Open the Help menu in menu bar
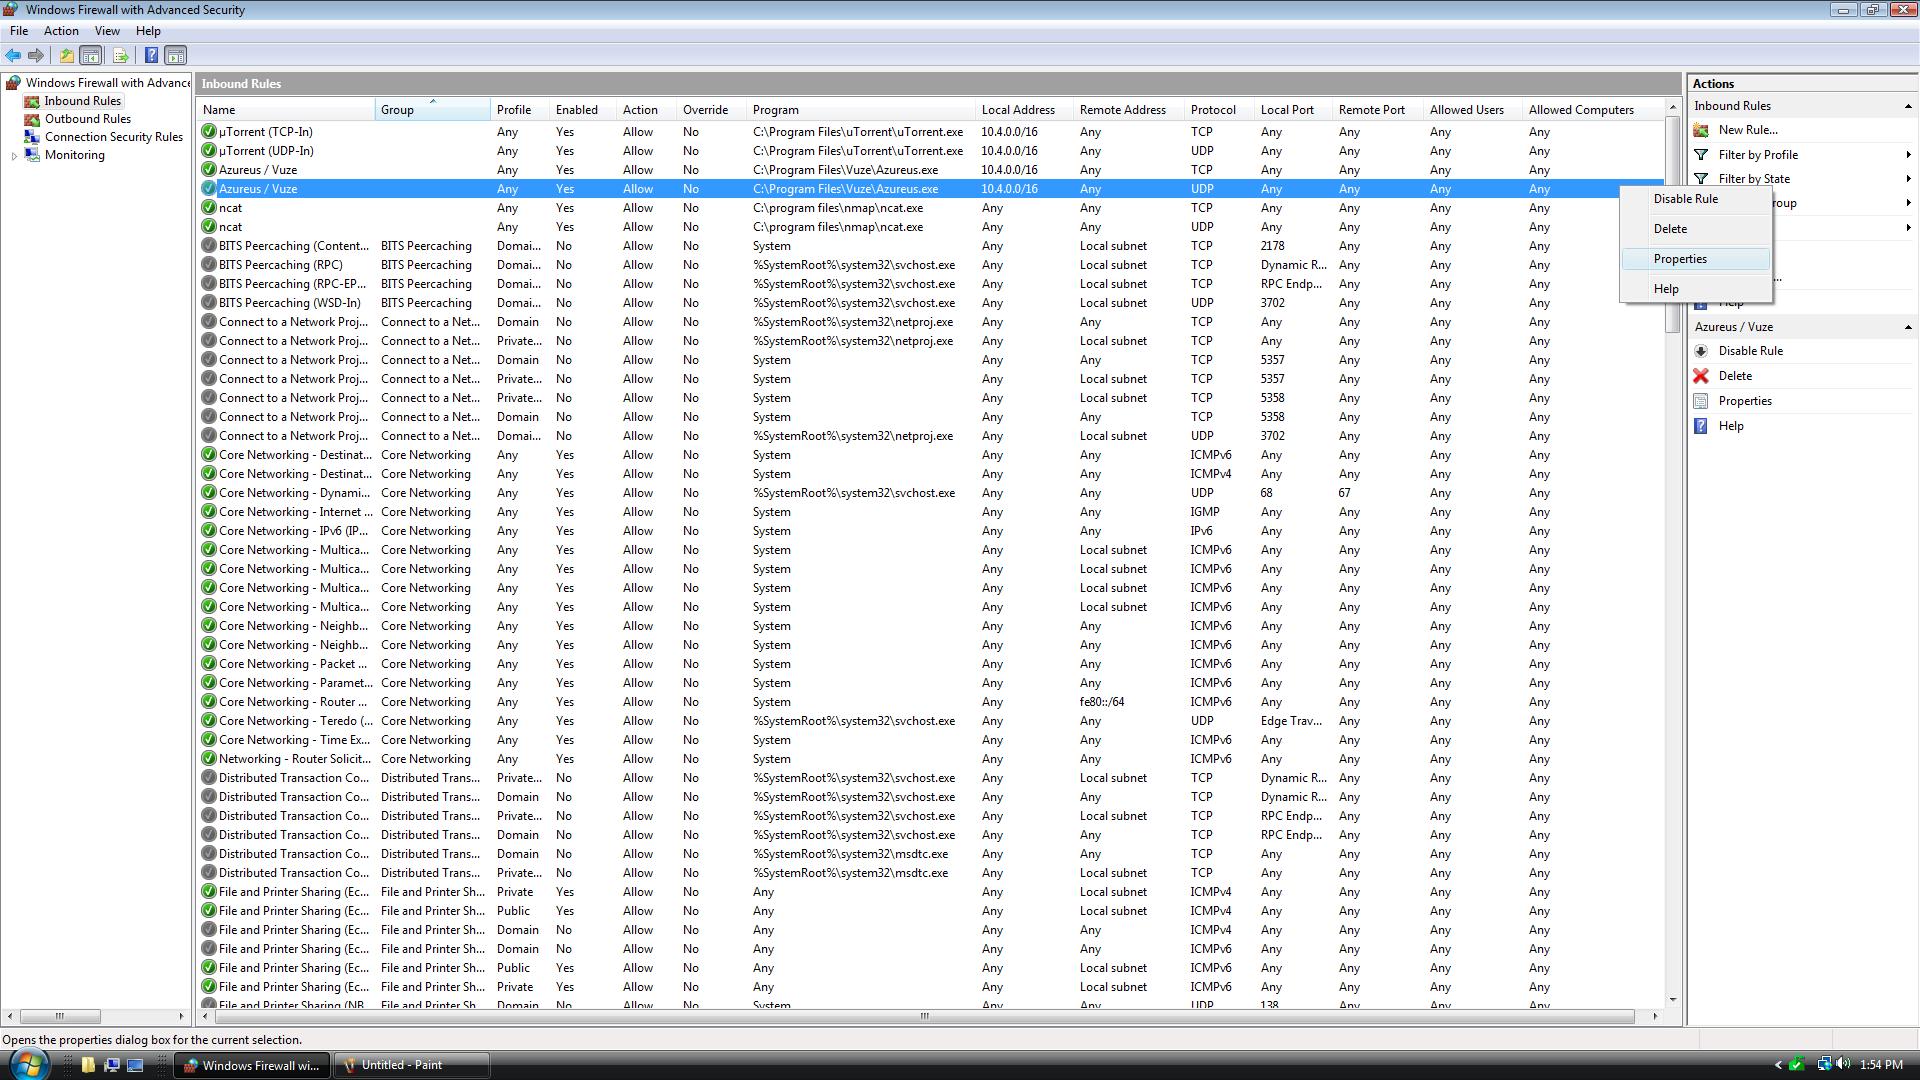Image resolution: width=1920 pixels, height=1080 pixels. point(148,31)
